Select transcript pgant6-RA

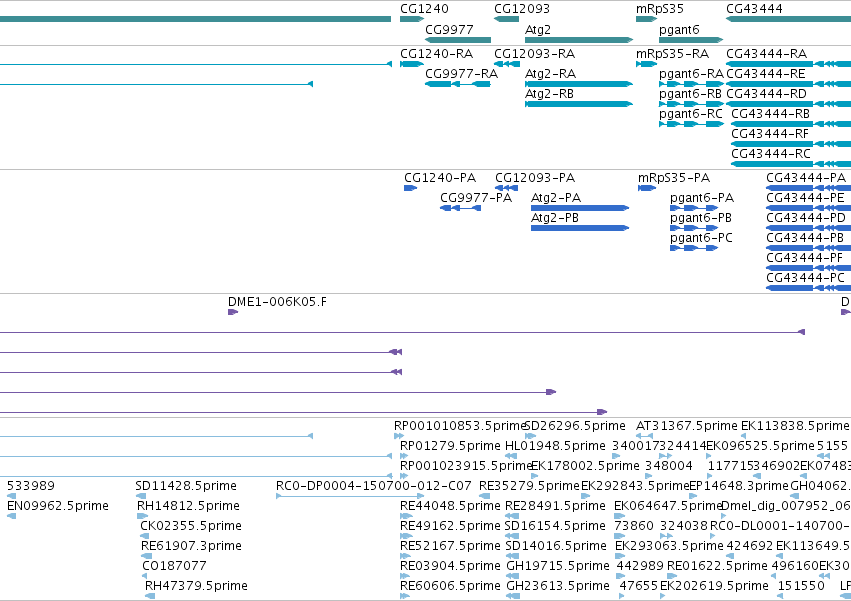[691, 84]
